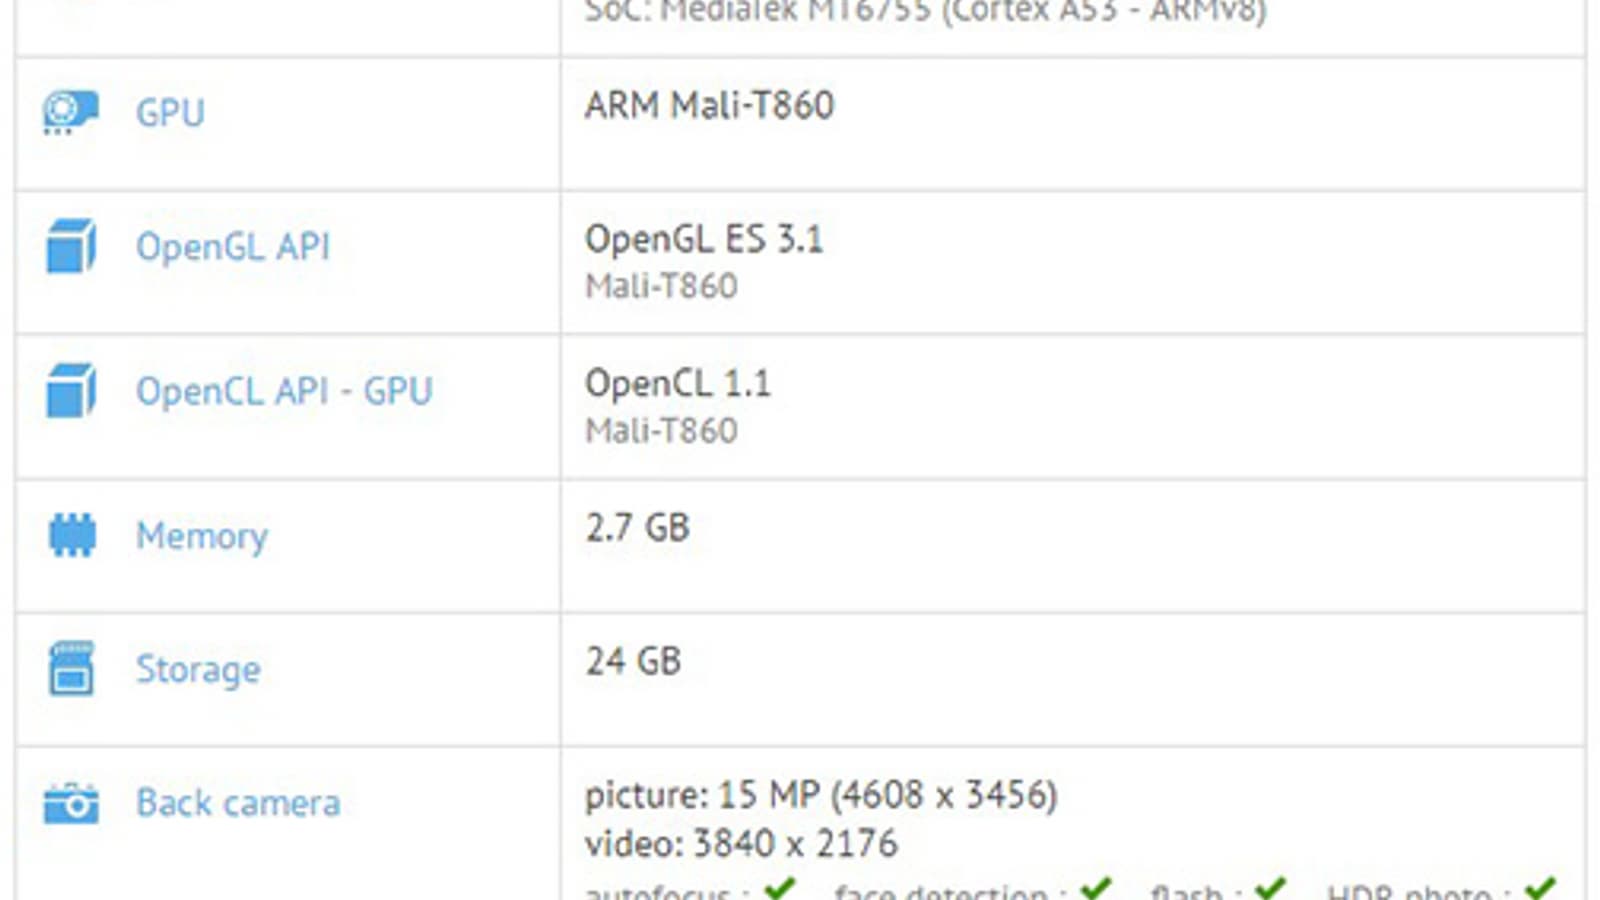The height and width of the screenshot is (900, 1600).
Task: Click the cube icon beside OpenCL API - GPU
Action: click(71, 390)
